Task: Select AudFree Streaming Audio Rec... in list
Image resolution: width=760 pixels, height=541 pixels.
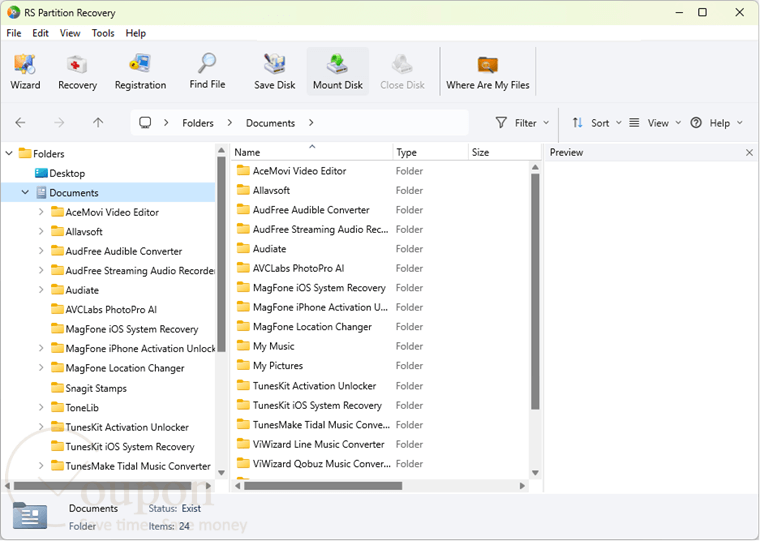Action: pyautogui.click(x=320, y=229)
